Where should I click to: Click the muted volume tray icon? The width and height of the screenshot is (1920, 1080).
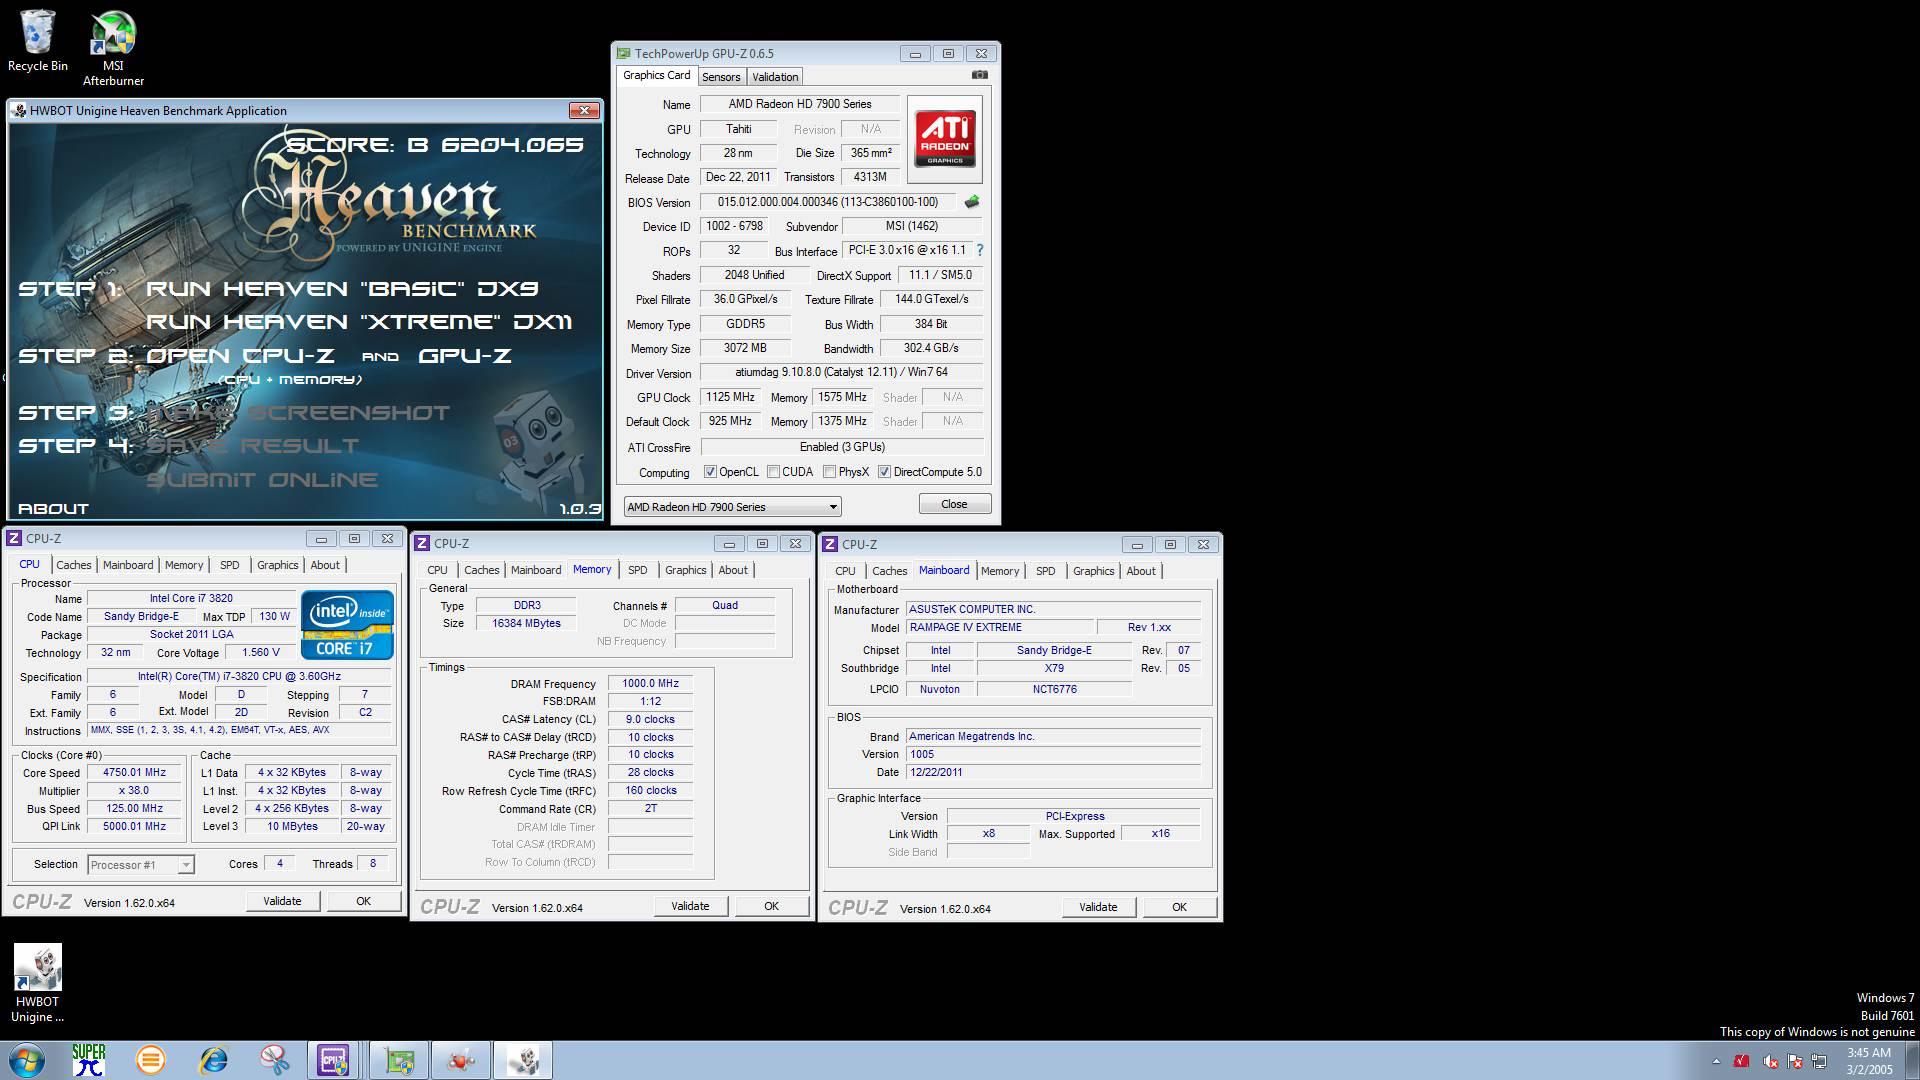click(x=1770, y=1061)
